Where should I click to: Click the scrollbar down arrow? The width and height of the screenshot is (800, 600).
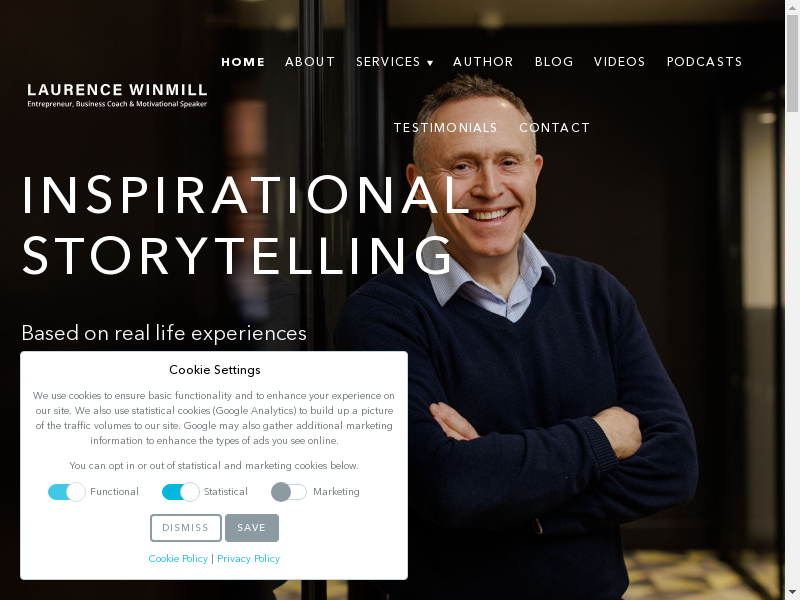tap(792, 593)
